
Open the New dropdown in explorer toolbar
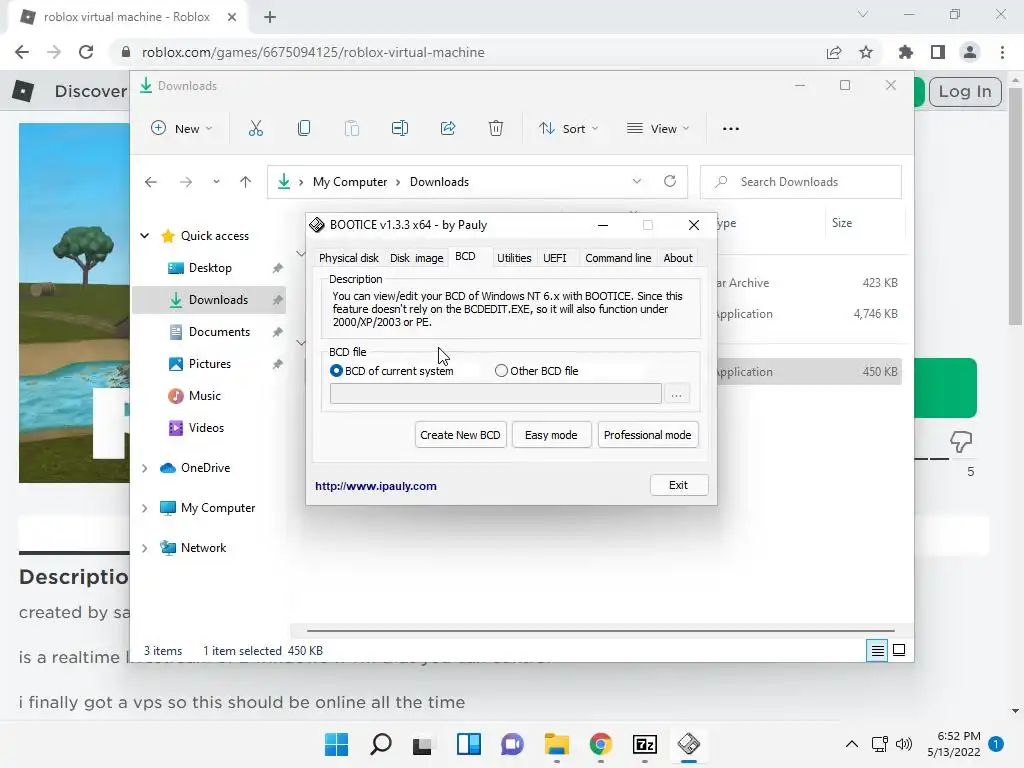click(182, 129)
